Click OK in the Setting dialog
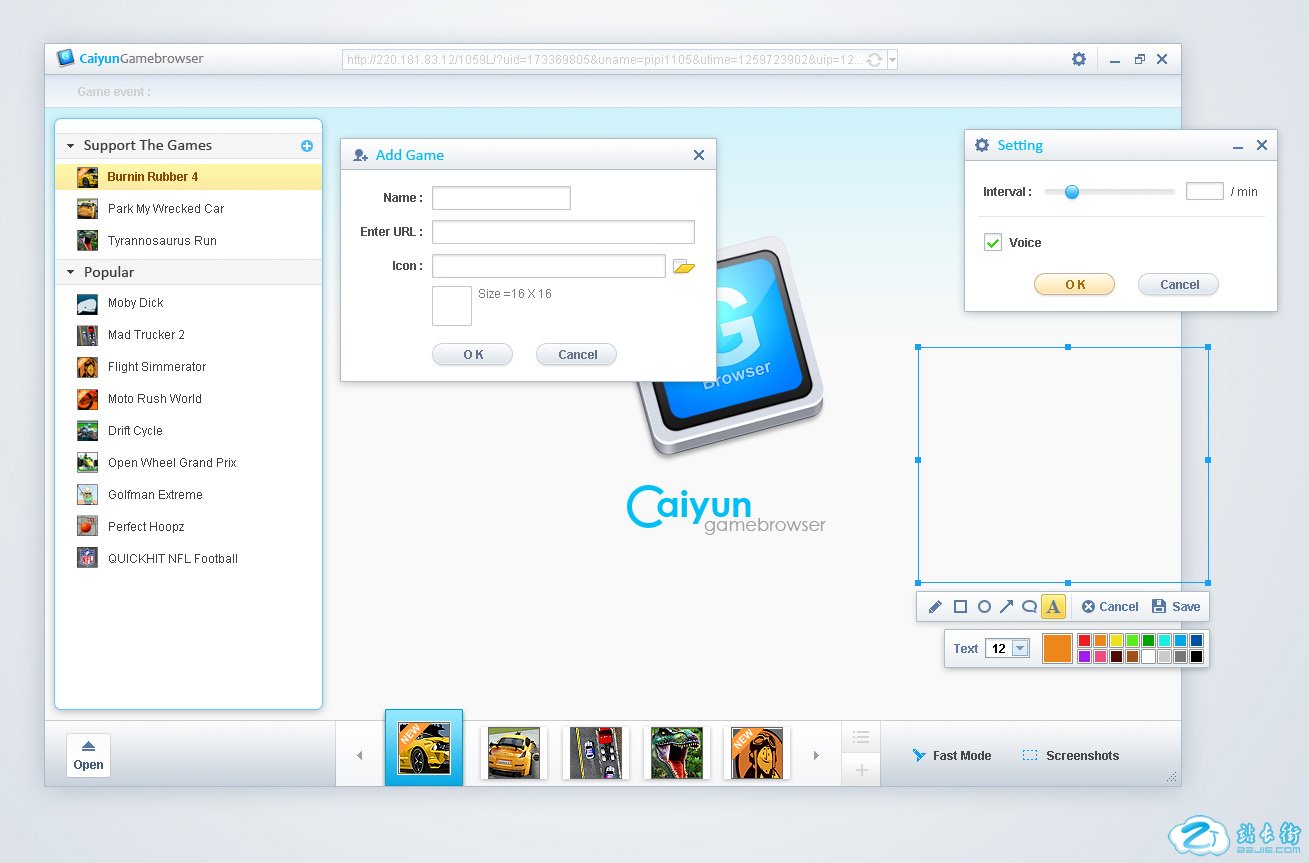Image resolution: width=1309 pixels, height=863 pixels. click(1074, 285)
